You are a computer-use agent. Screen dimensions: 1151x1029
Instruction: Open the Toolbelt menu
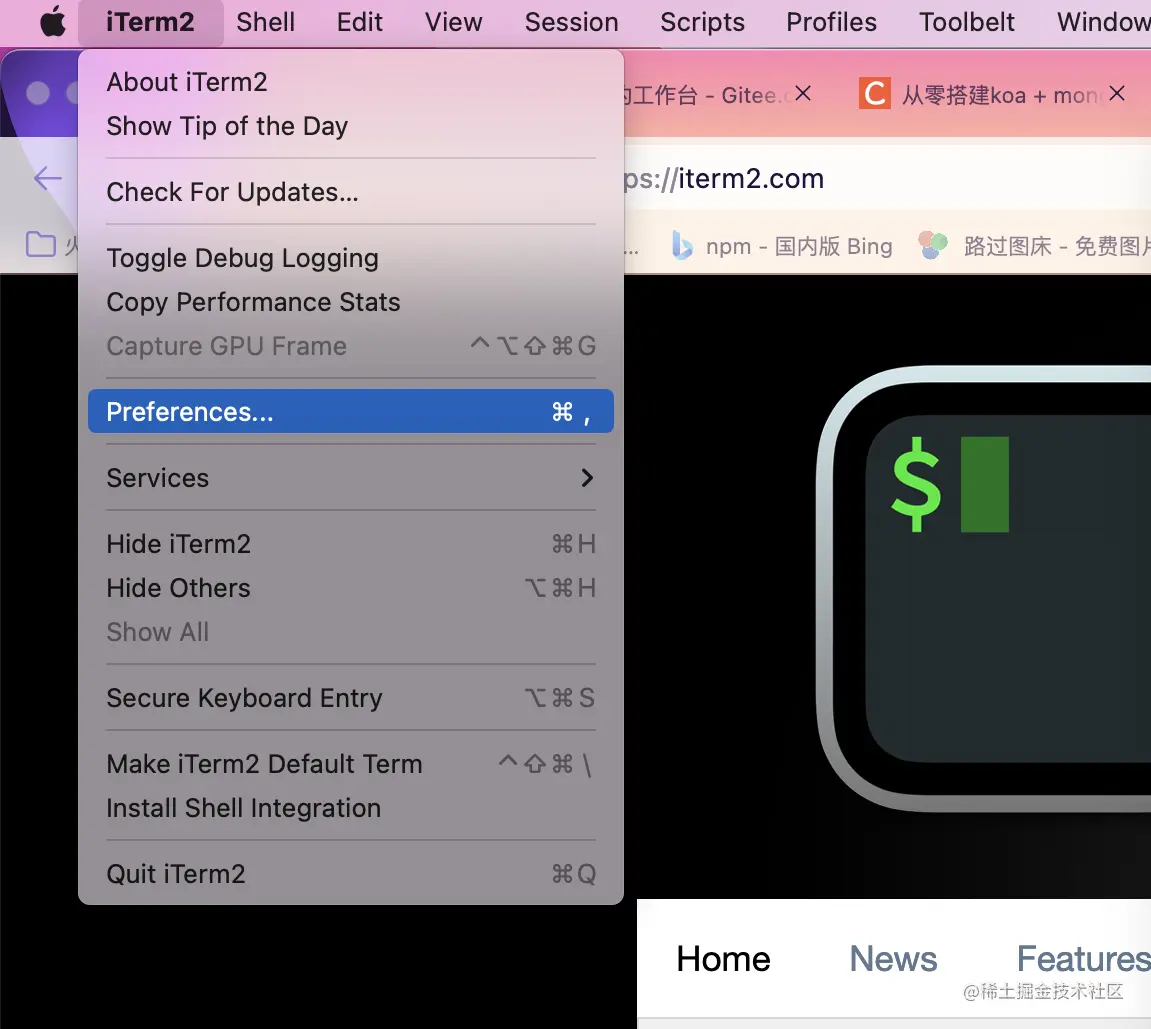967,22
